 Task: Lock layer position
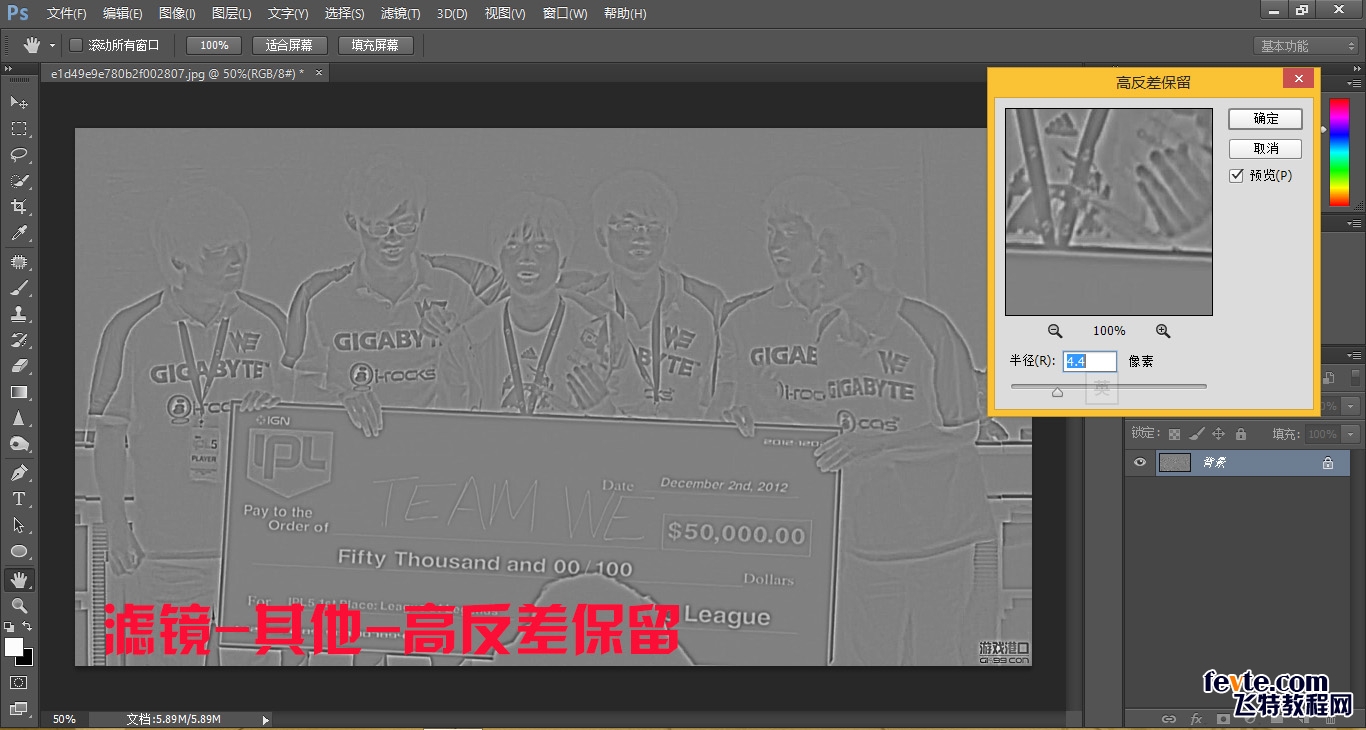click(1218, 434)
